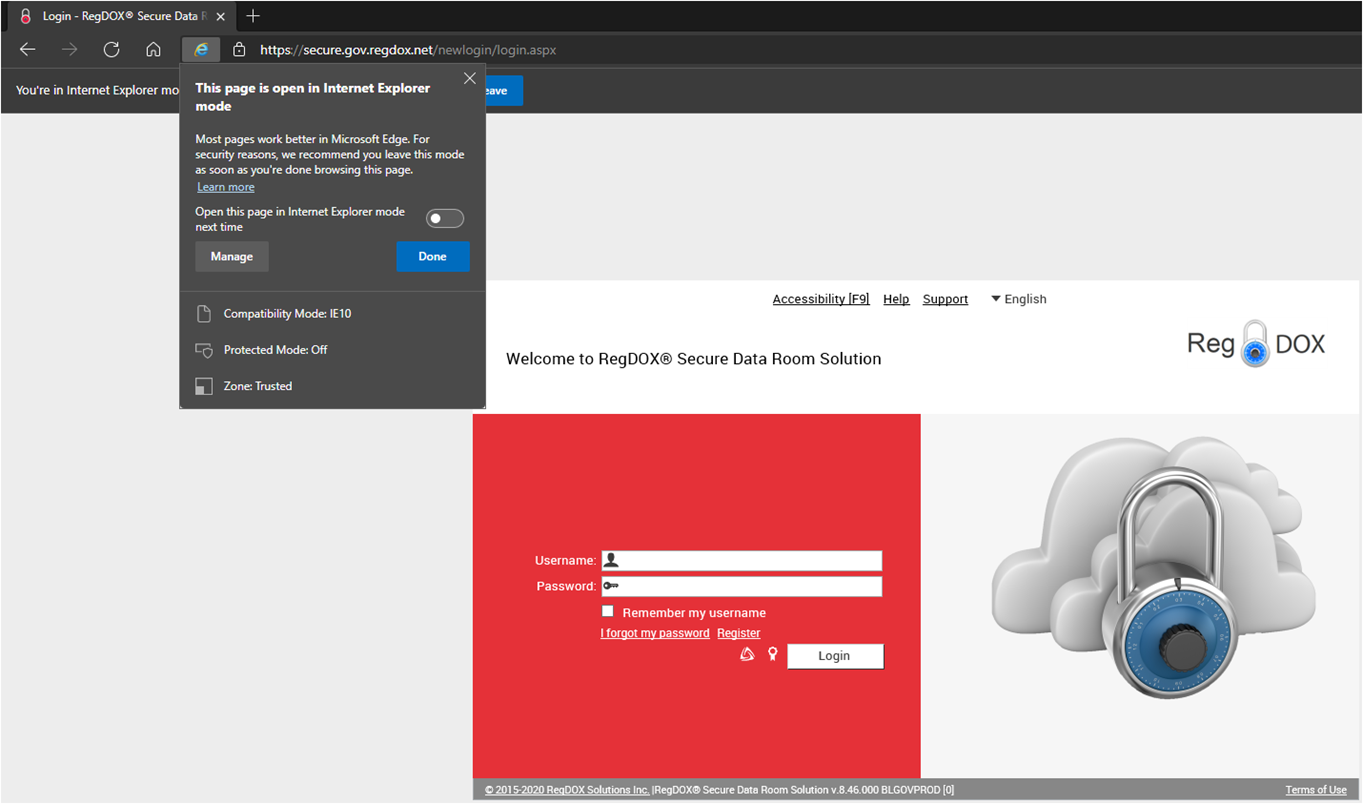Screen dimensions: 1363x804
Task: Click I forgot my password link
Action: click(655, 633)
